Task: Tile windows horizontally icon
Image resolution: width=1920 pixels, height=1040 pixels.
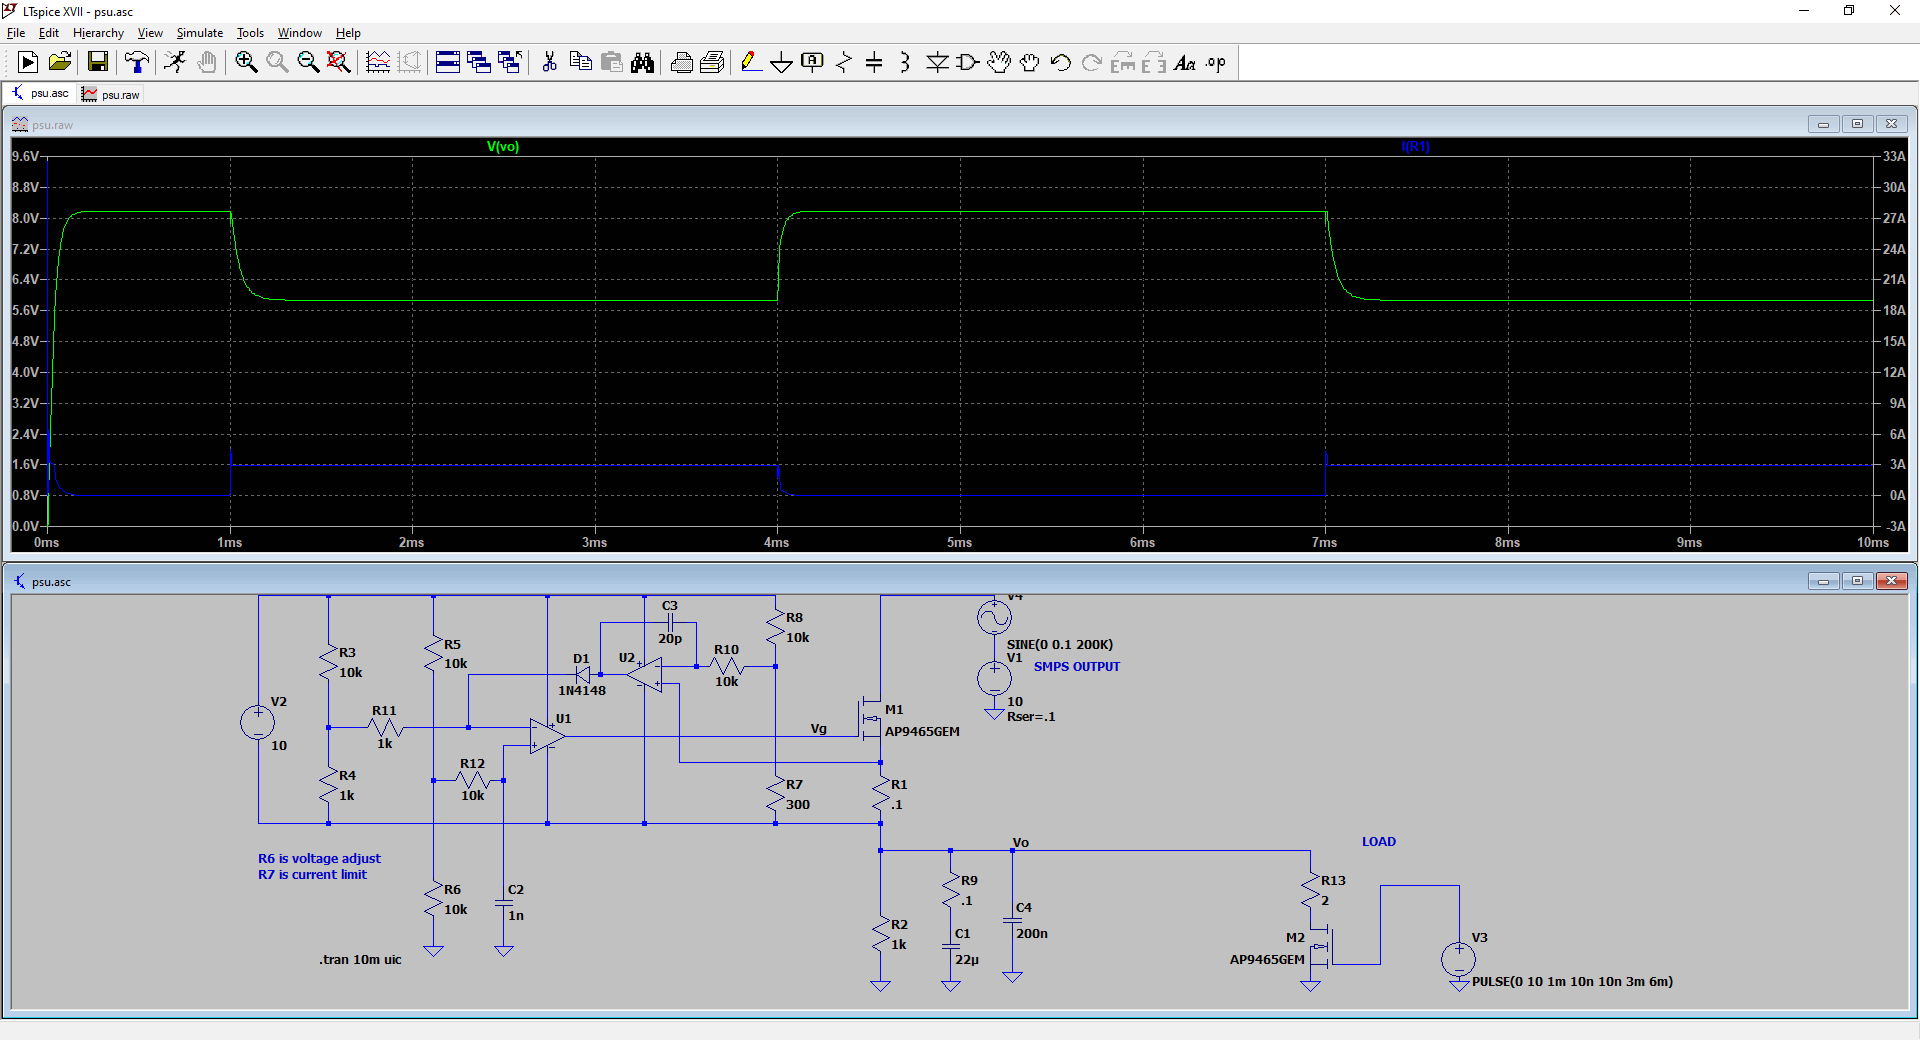Action: pos(448,62)
